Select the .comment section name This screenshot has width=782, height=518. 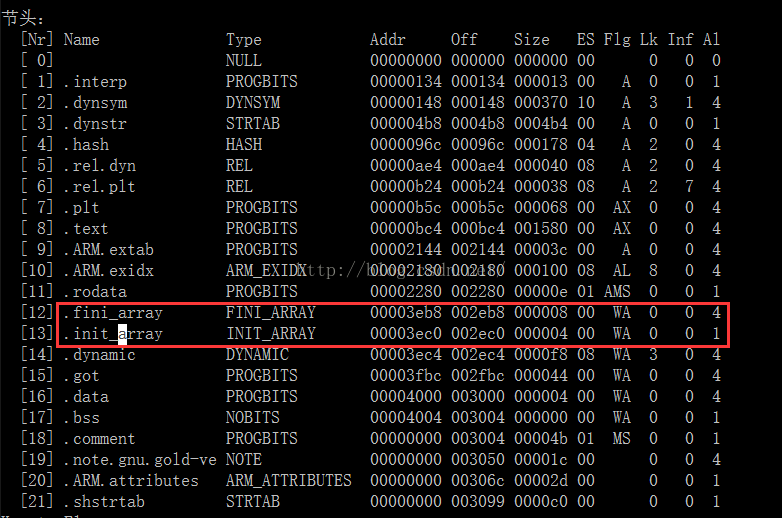100,438
